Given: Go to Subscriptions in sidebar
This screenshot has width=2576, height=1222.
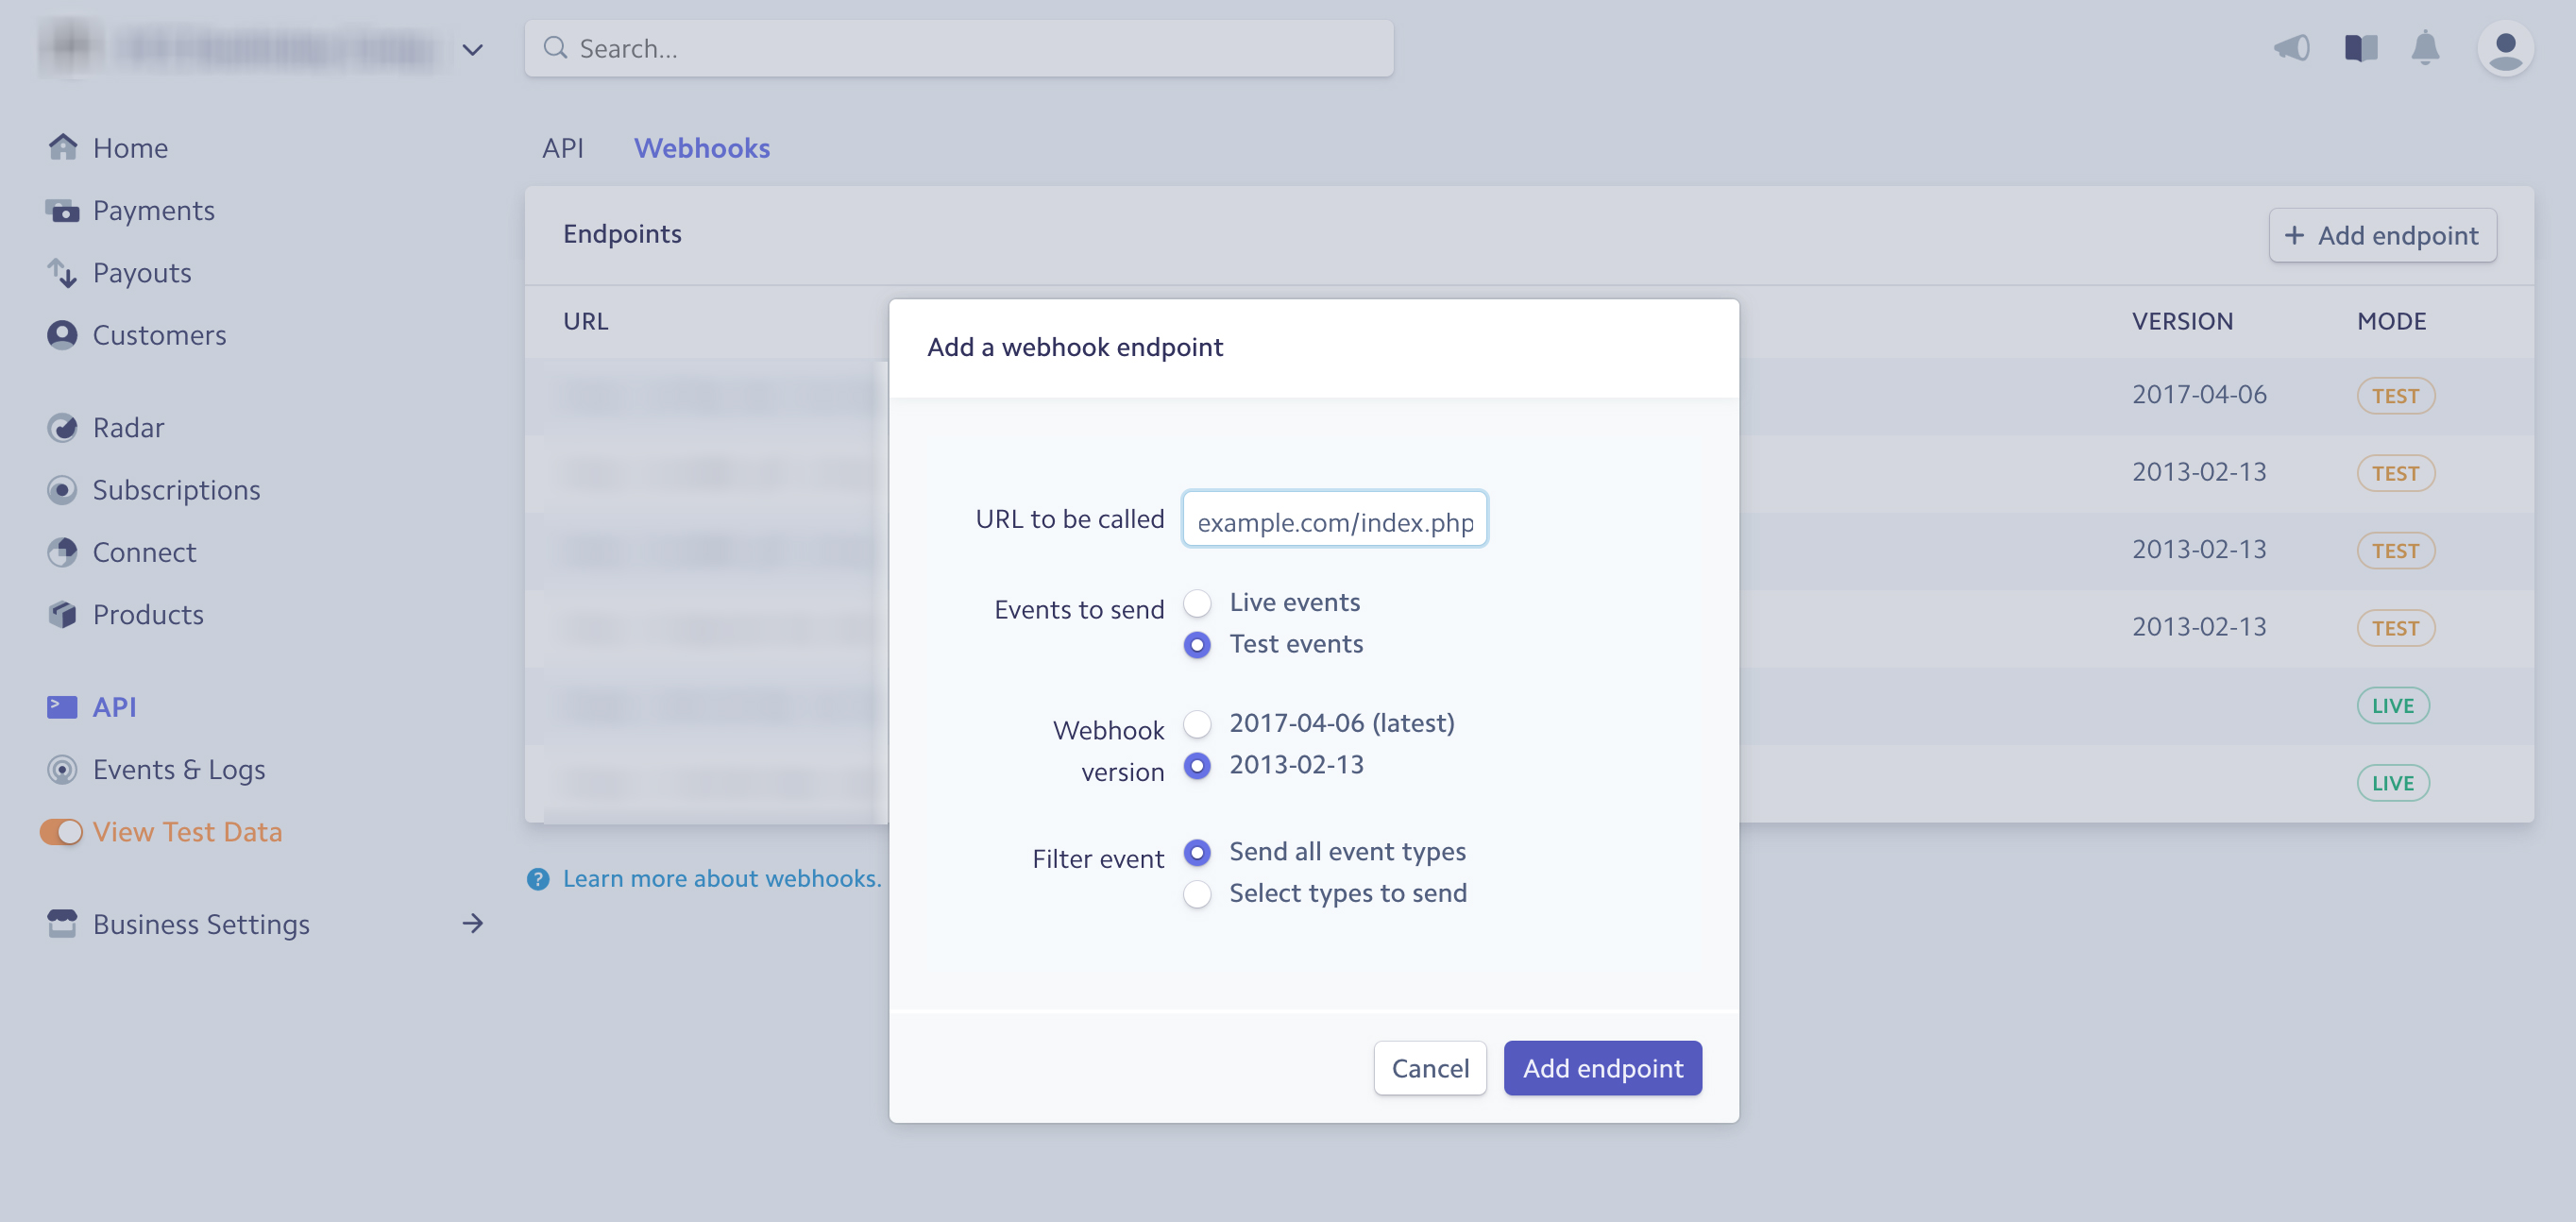Looking at the screenshot, I should pos(176,490).
